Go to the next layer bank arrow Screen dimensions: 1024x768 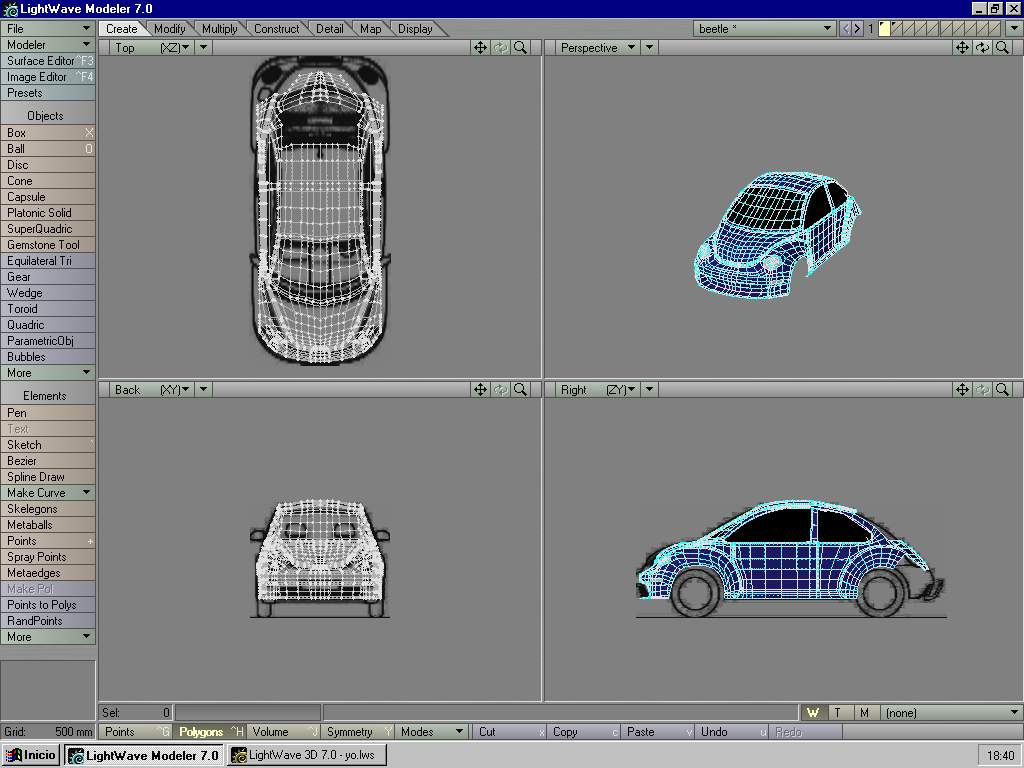pyautogui.click(x=857, y=29)
